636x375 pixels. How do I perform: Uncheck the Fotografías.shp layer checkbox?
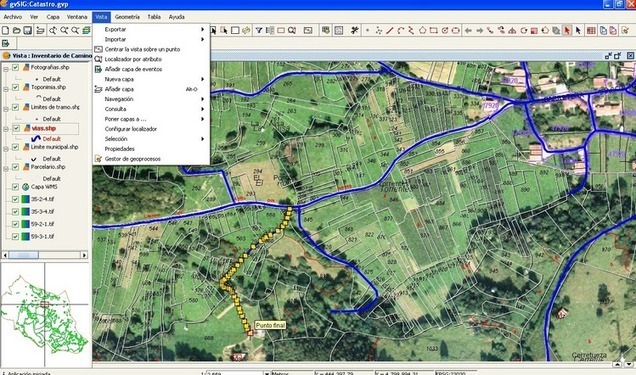(15, 67)
